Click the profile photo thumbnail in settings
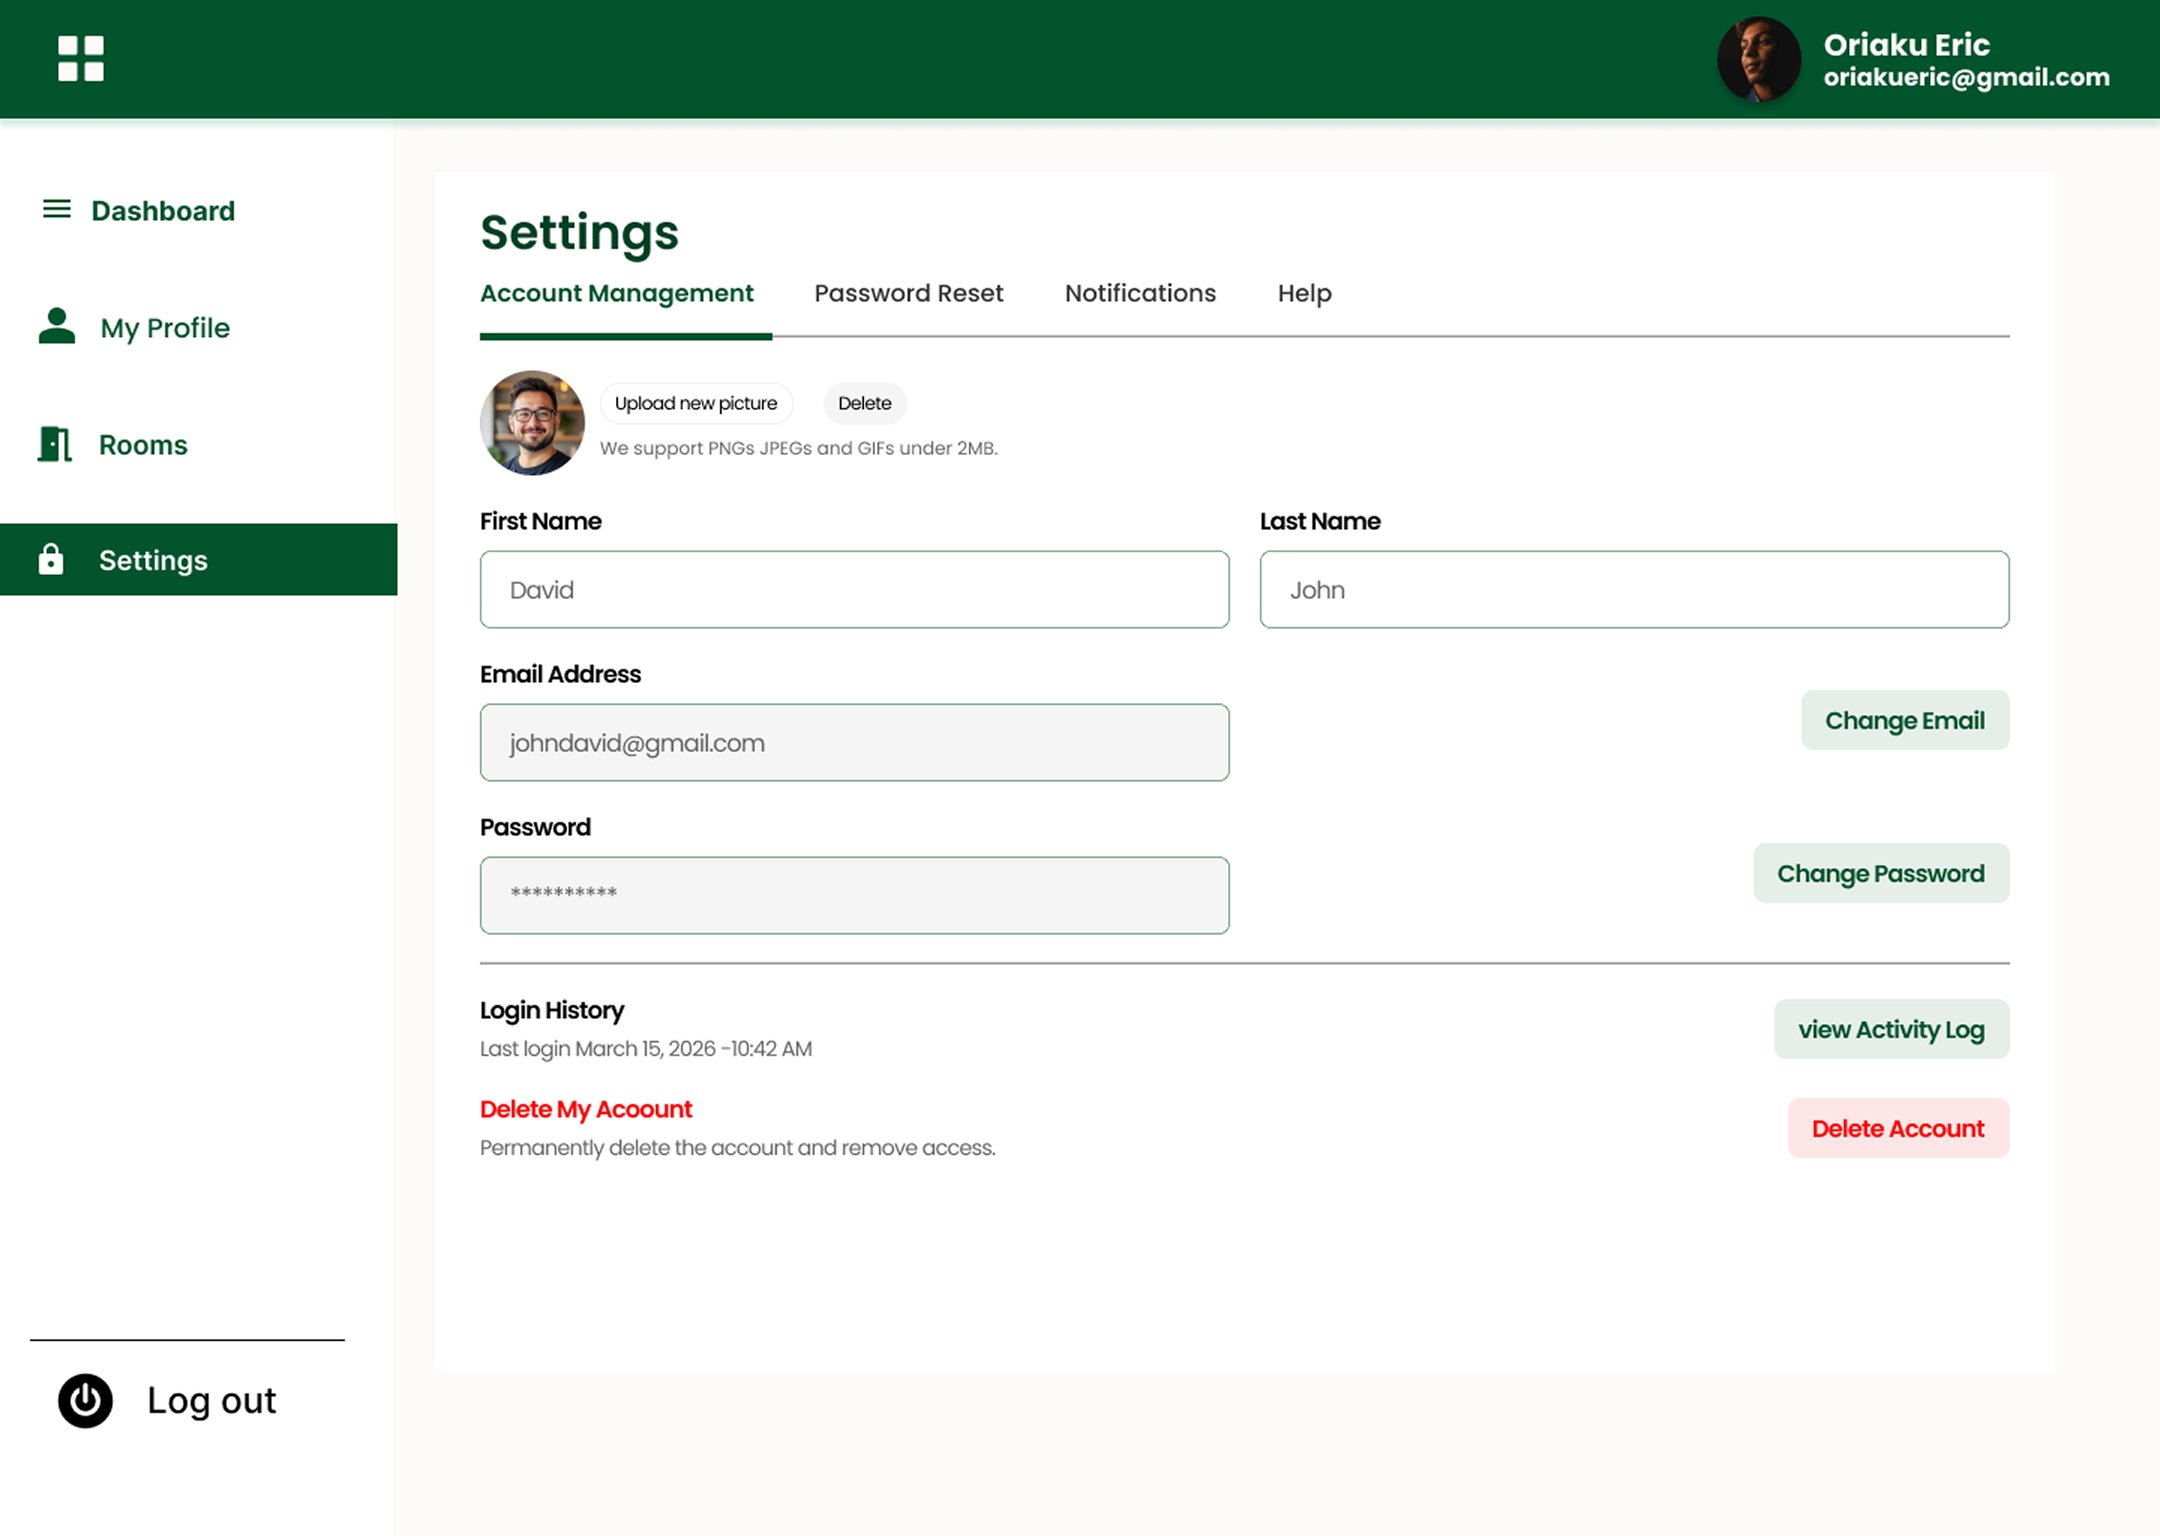 (x=532, y=423)
